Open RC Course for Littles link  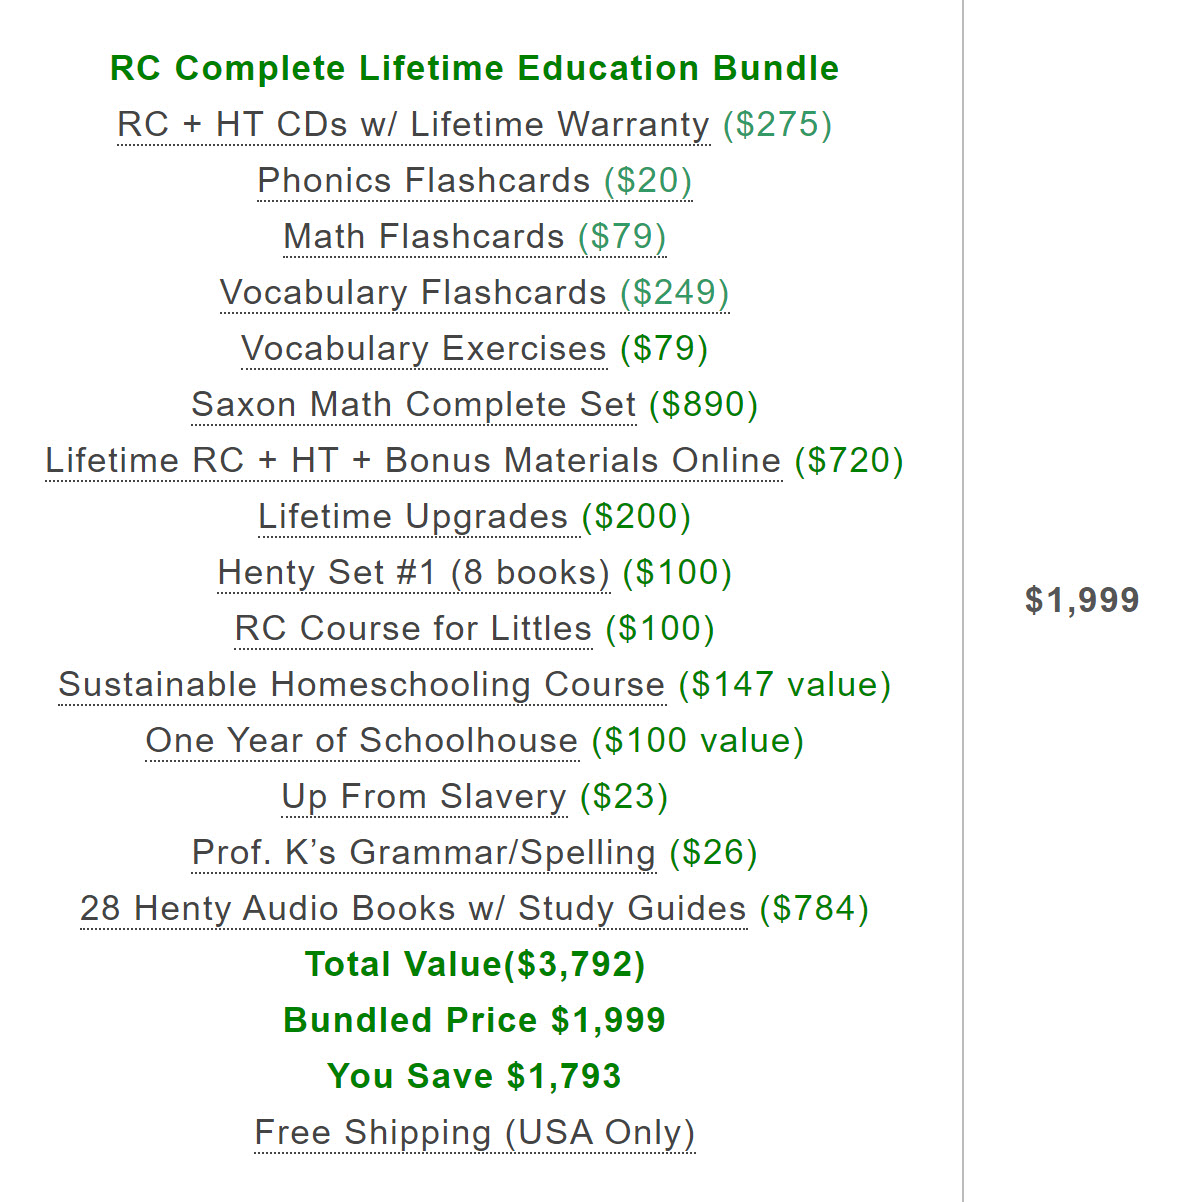click(x=413, y=628)
